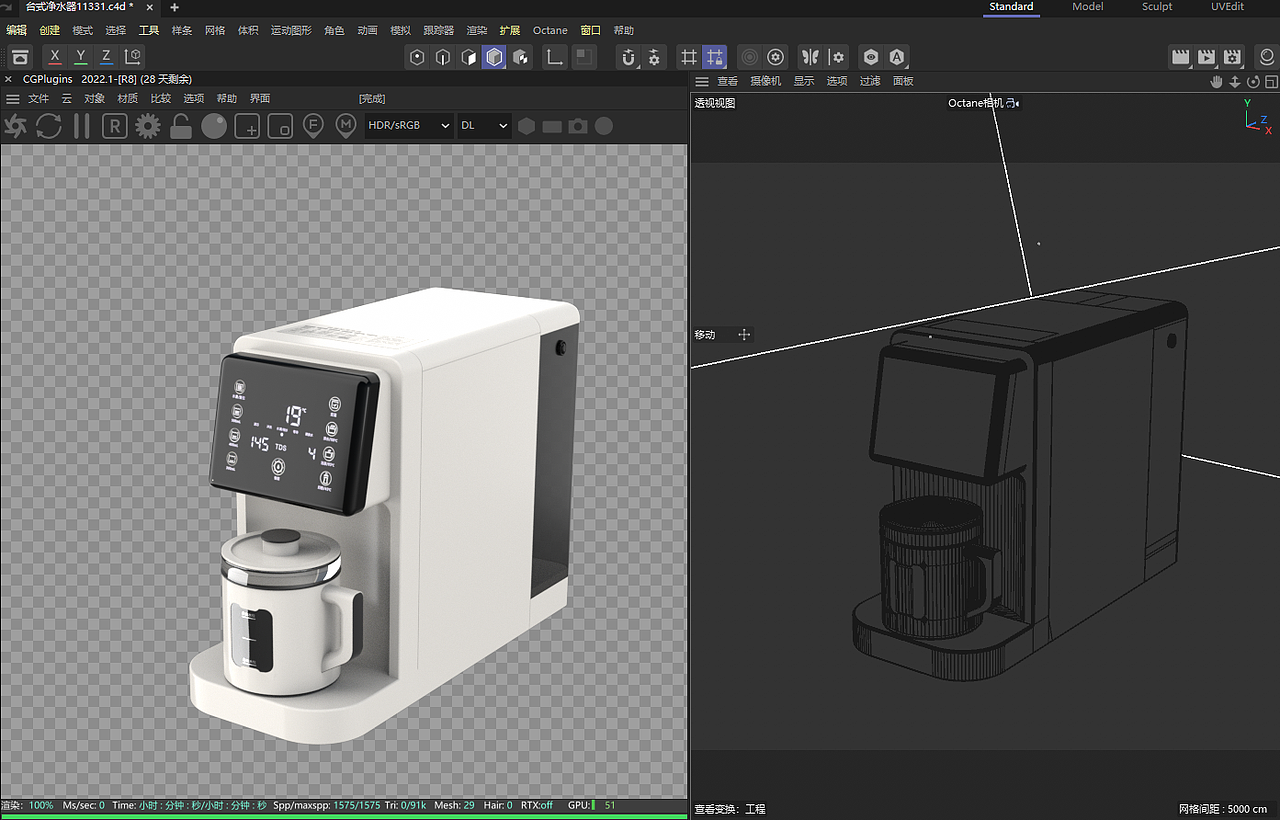1280x820 pixels.
Task: Toggle Z axis lock
Action: [x=107, y=57]
